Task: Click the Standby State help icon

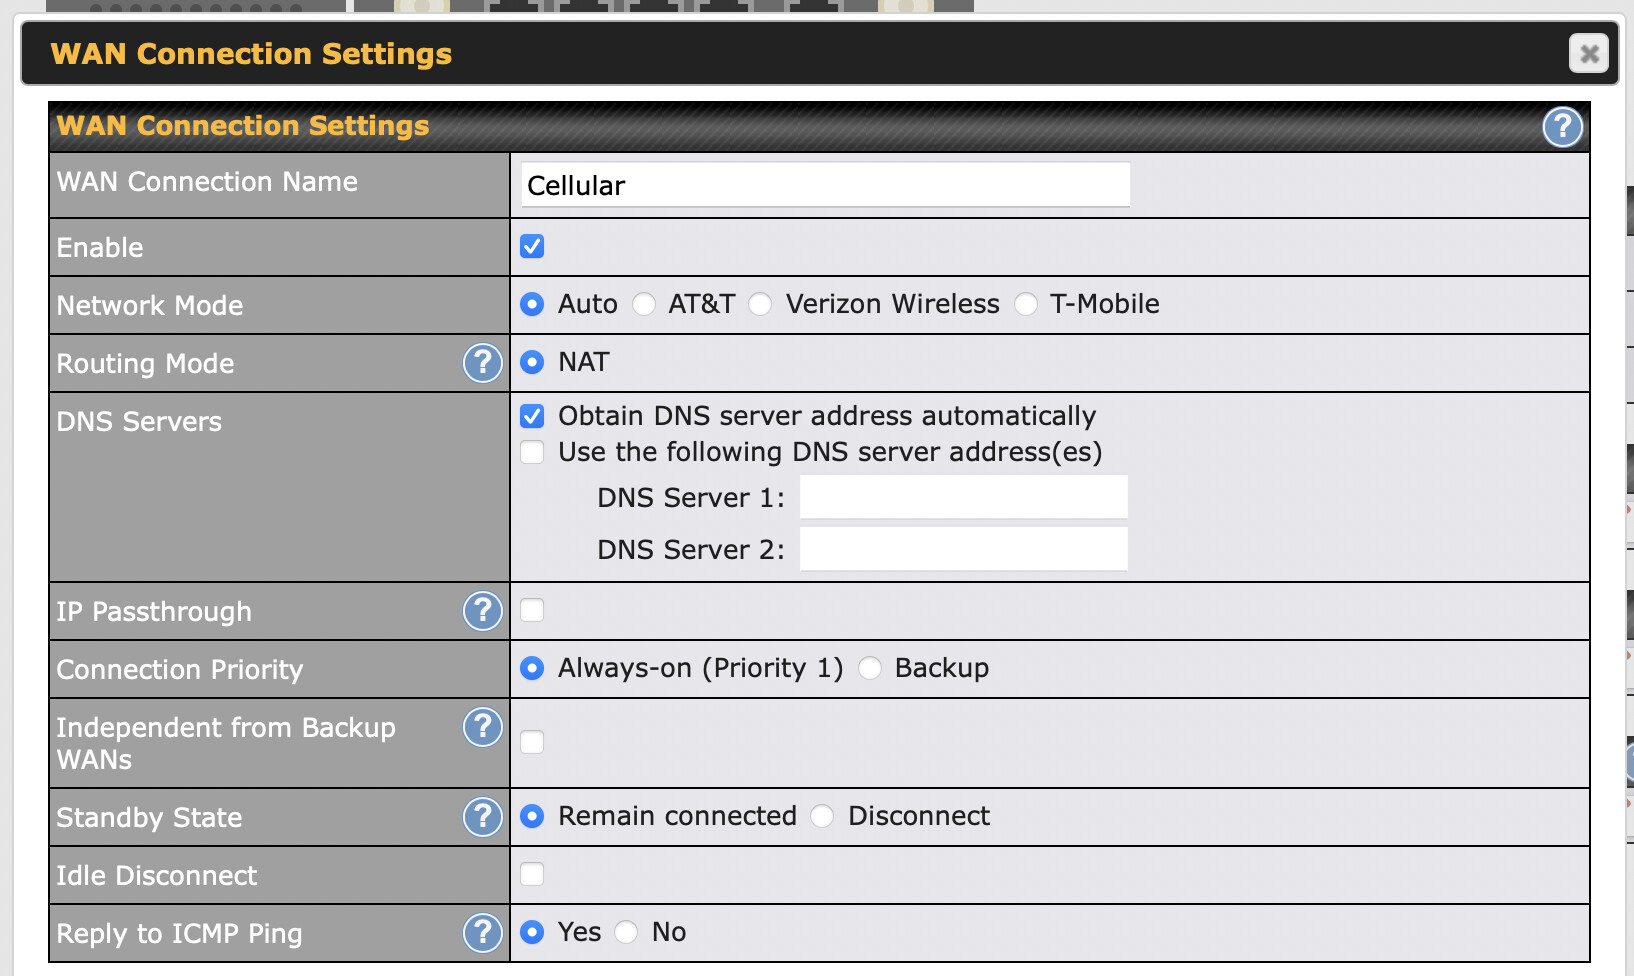Action: click(482, 817)
